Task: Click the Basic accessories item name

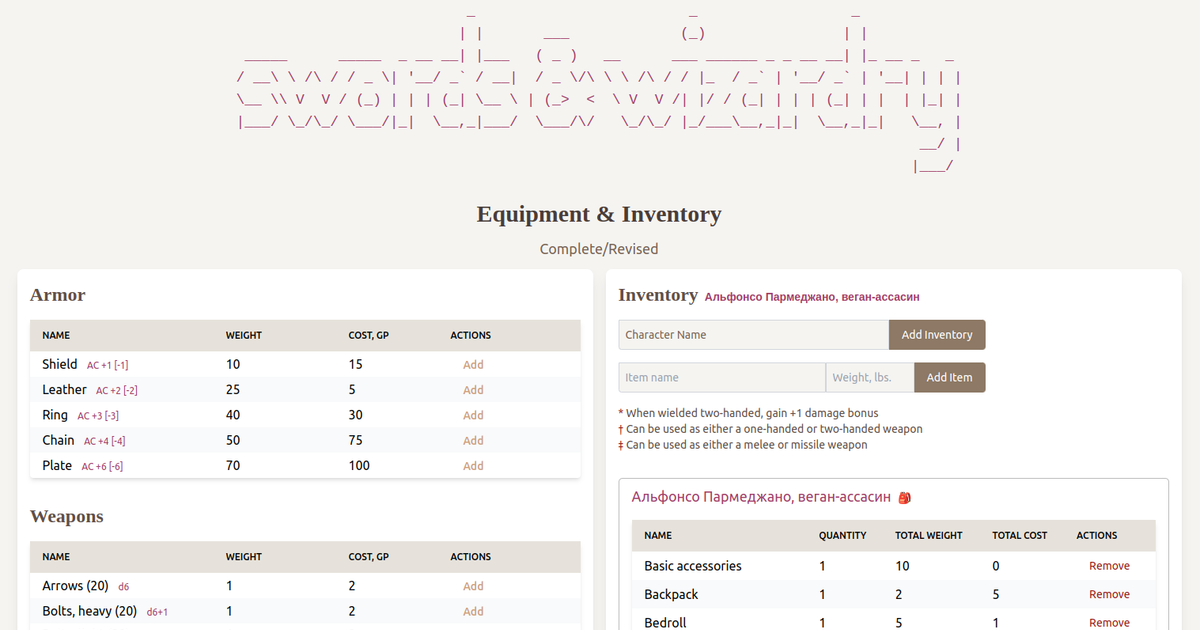Action: click(693, 566)
